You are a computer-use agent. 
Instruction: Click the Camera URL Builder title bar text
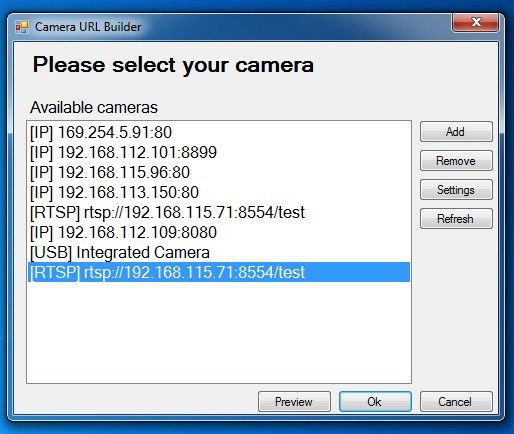(88, 27)
